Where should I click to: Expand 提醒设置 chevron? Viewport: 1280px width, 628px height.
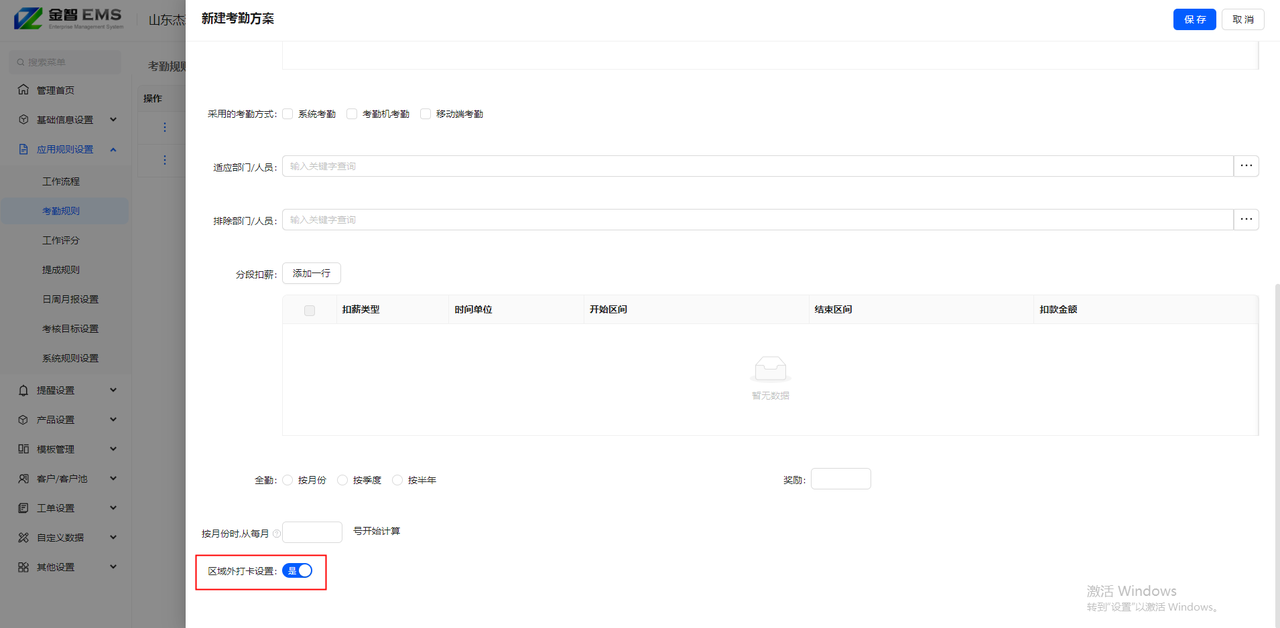click(x=113, y=390)
